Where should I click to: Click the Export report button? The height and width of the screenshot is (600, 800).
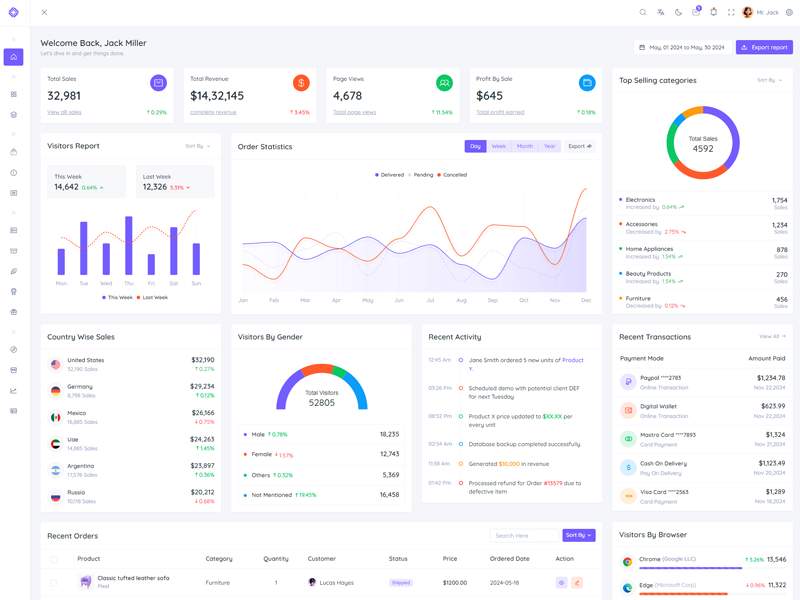pyautogui.click(x=764, y=47)
